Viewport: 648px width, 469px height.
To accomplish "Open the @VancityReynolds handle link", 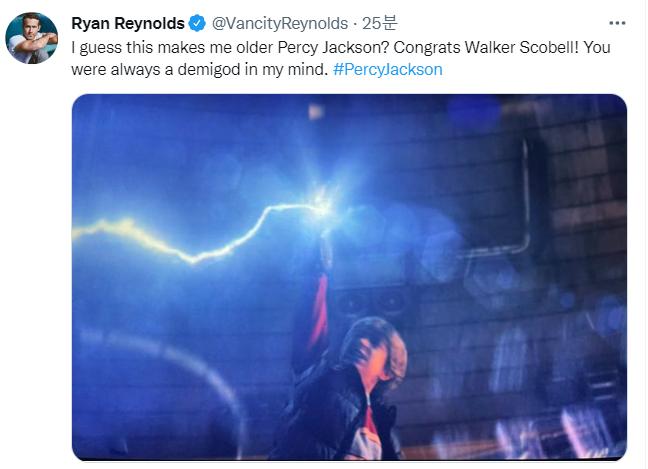I will [280, 24].
